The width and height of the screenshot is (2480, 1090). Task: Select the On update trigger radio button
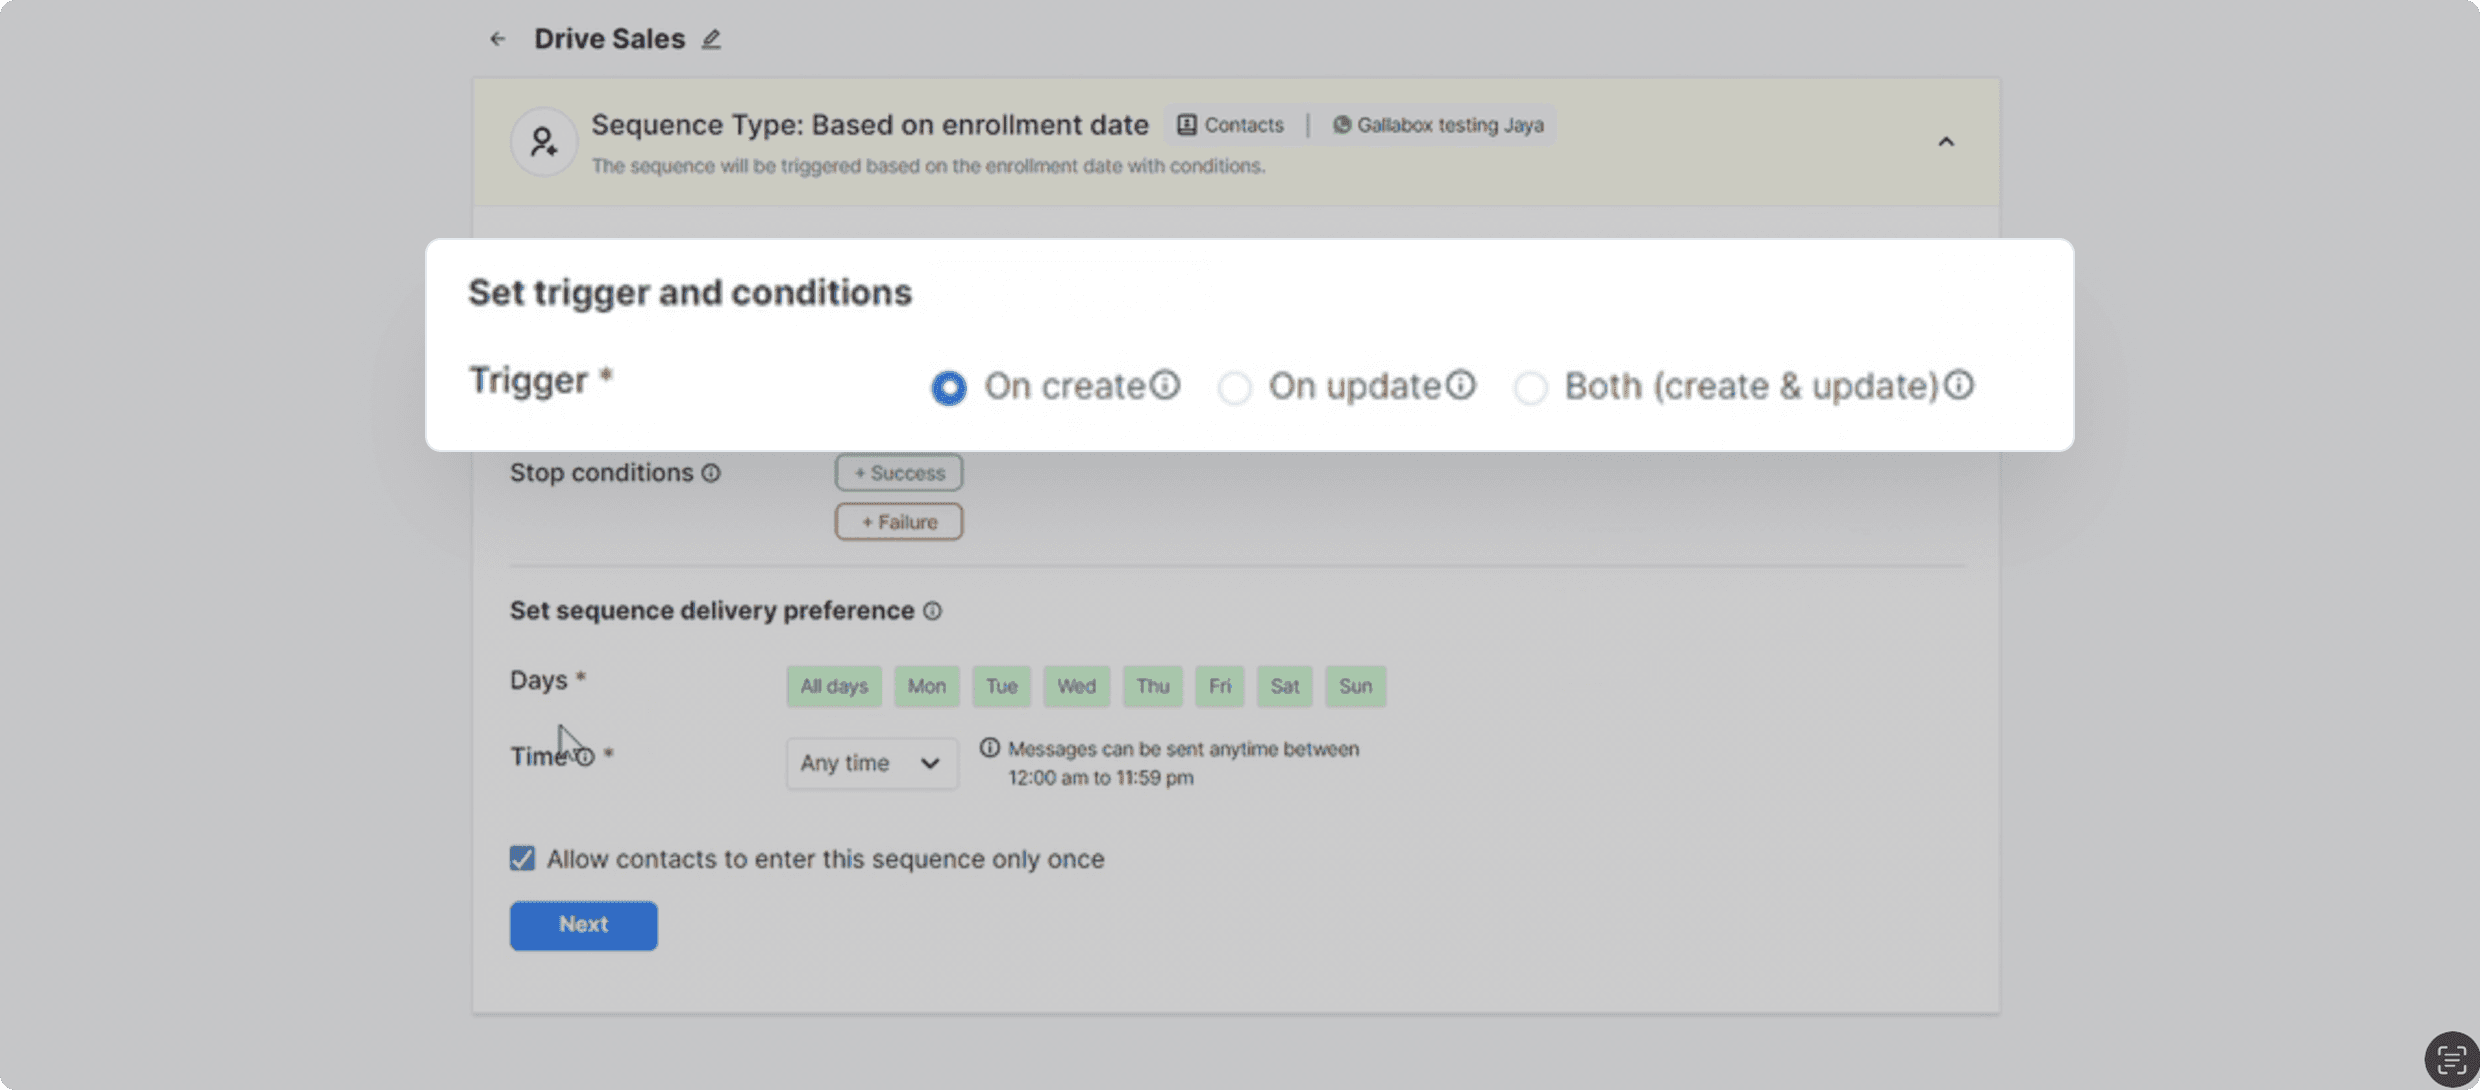[x=1235, y=388]
